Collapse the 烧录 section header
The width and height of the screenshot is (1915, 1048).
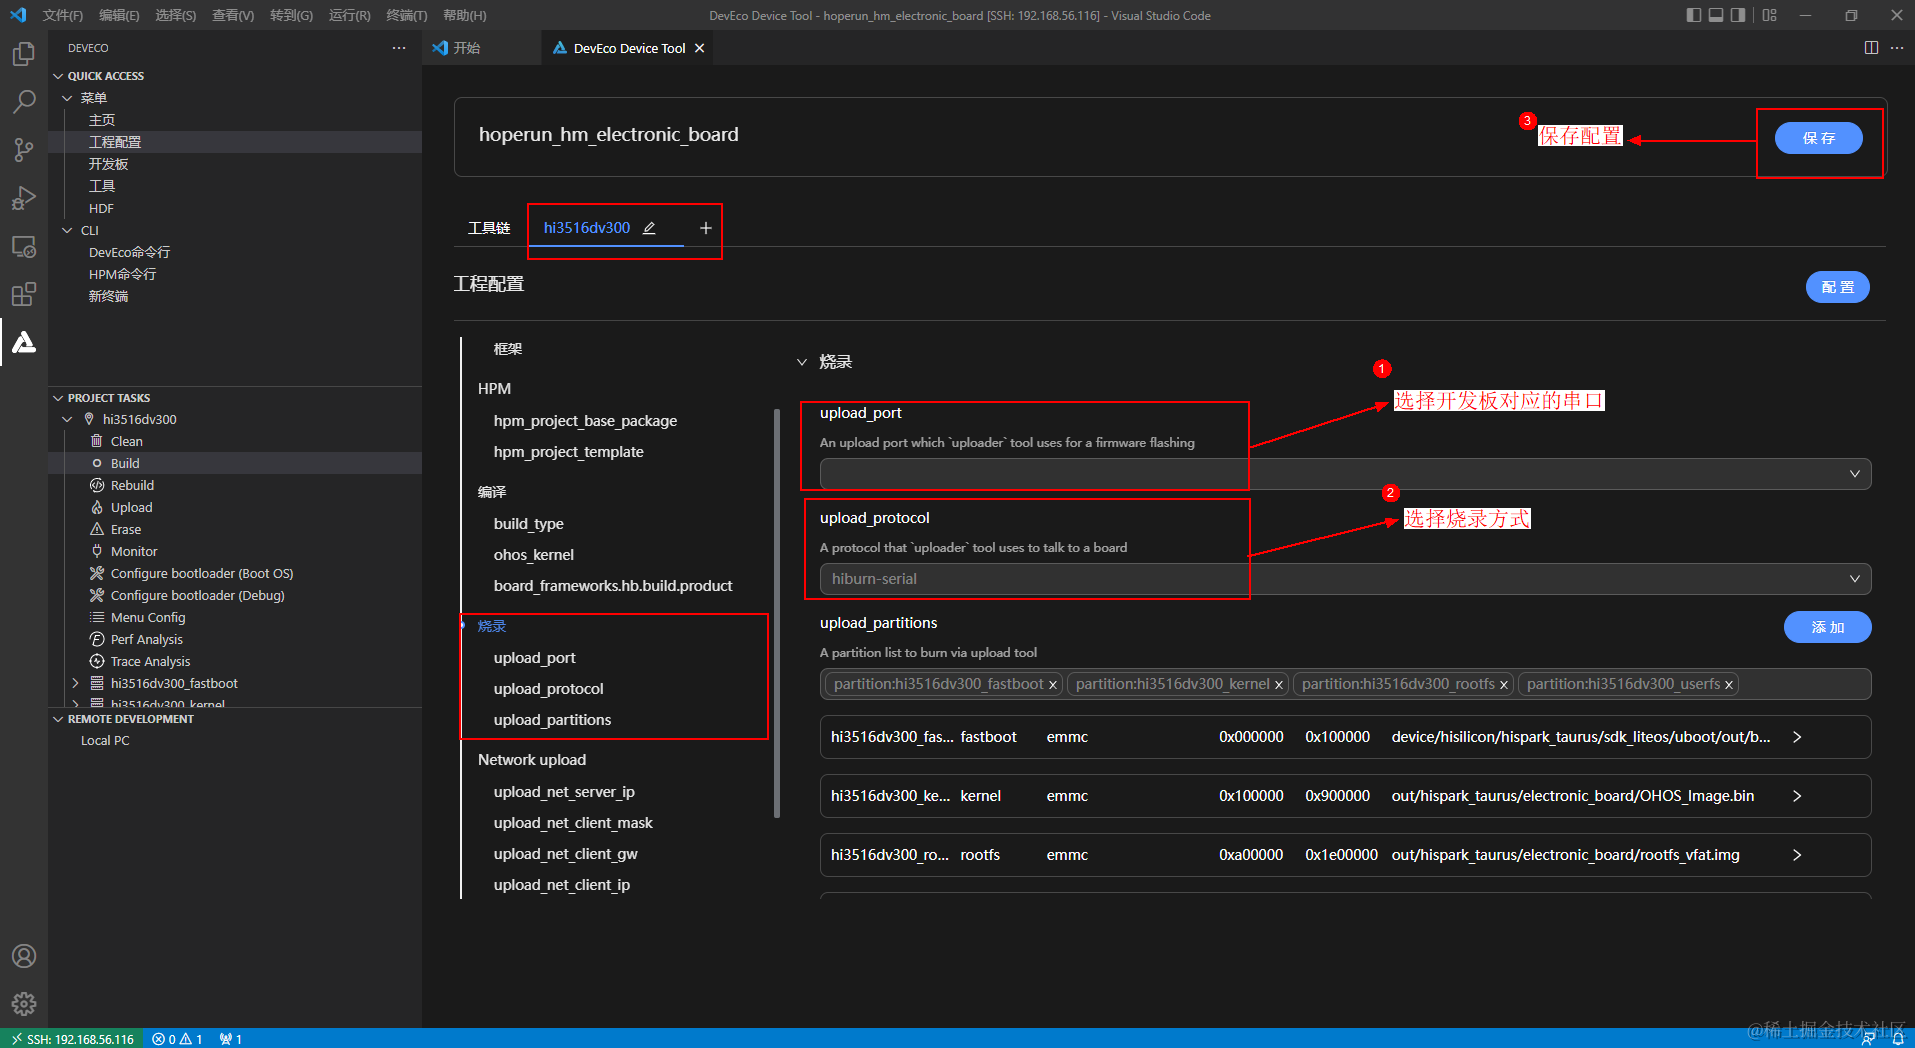[802, 362]
